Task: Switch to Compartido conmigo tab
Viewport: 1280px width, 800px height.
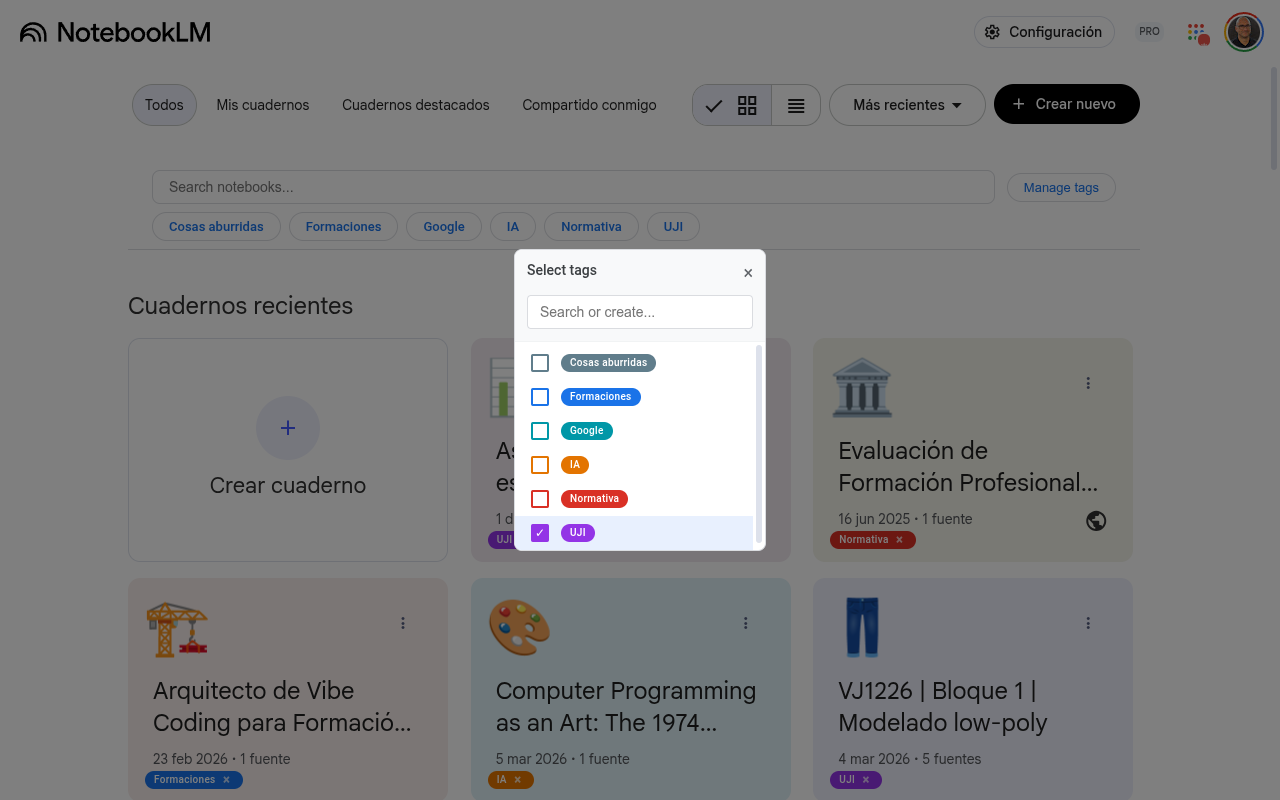Action: point(589,105)
